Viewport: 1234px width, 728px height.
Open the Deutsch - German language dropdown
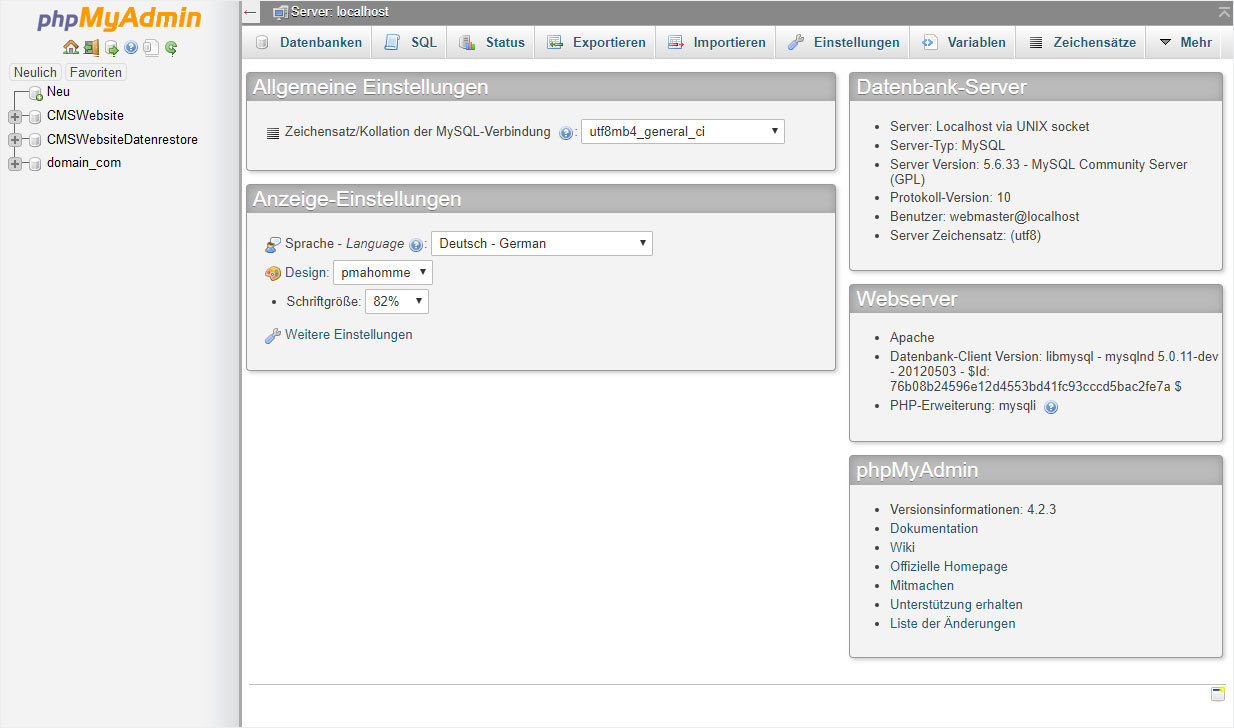coord(541,243)
